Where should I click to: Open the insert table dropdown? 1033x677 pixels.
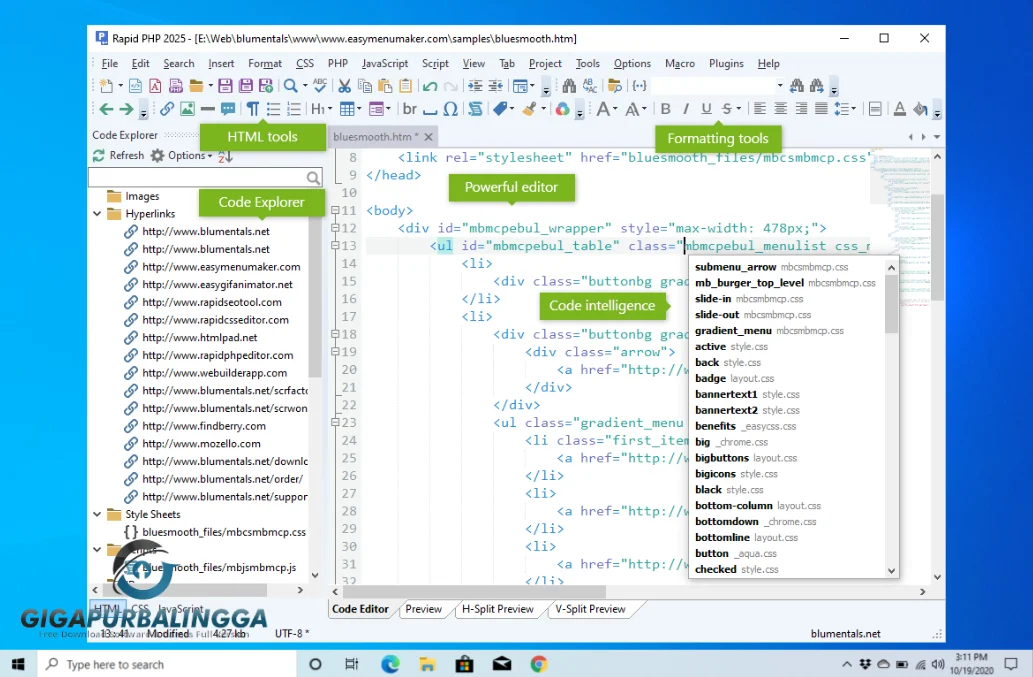pyautogui.click(x=360, y=109)
